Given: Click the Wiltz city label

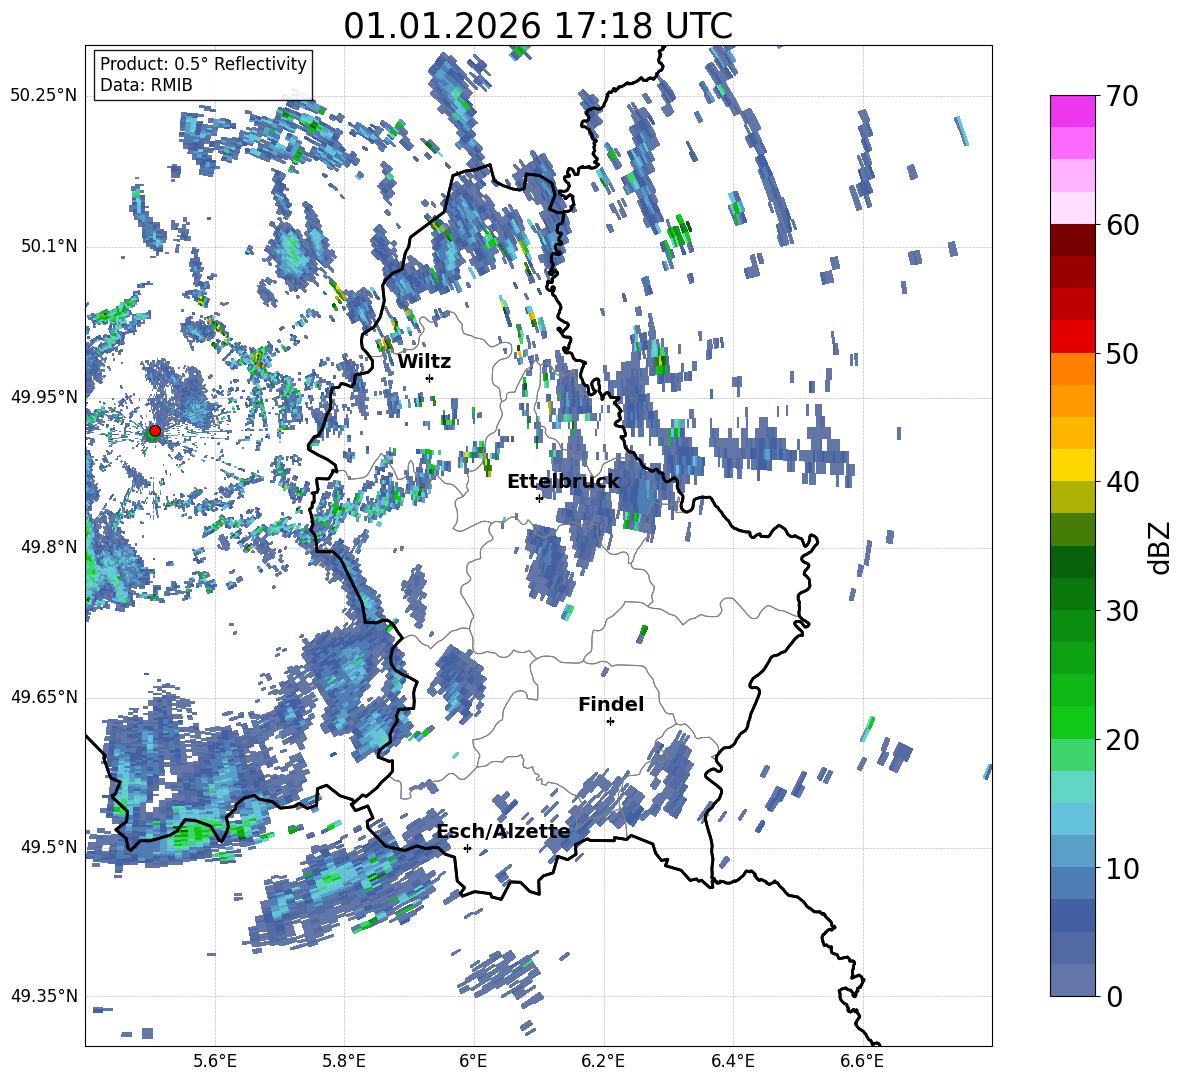Looking at the screenshot, I should point(424,362).
